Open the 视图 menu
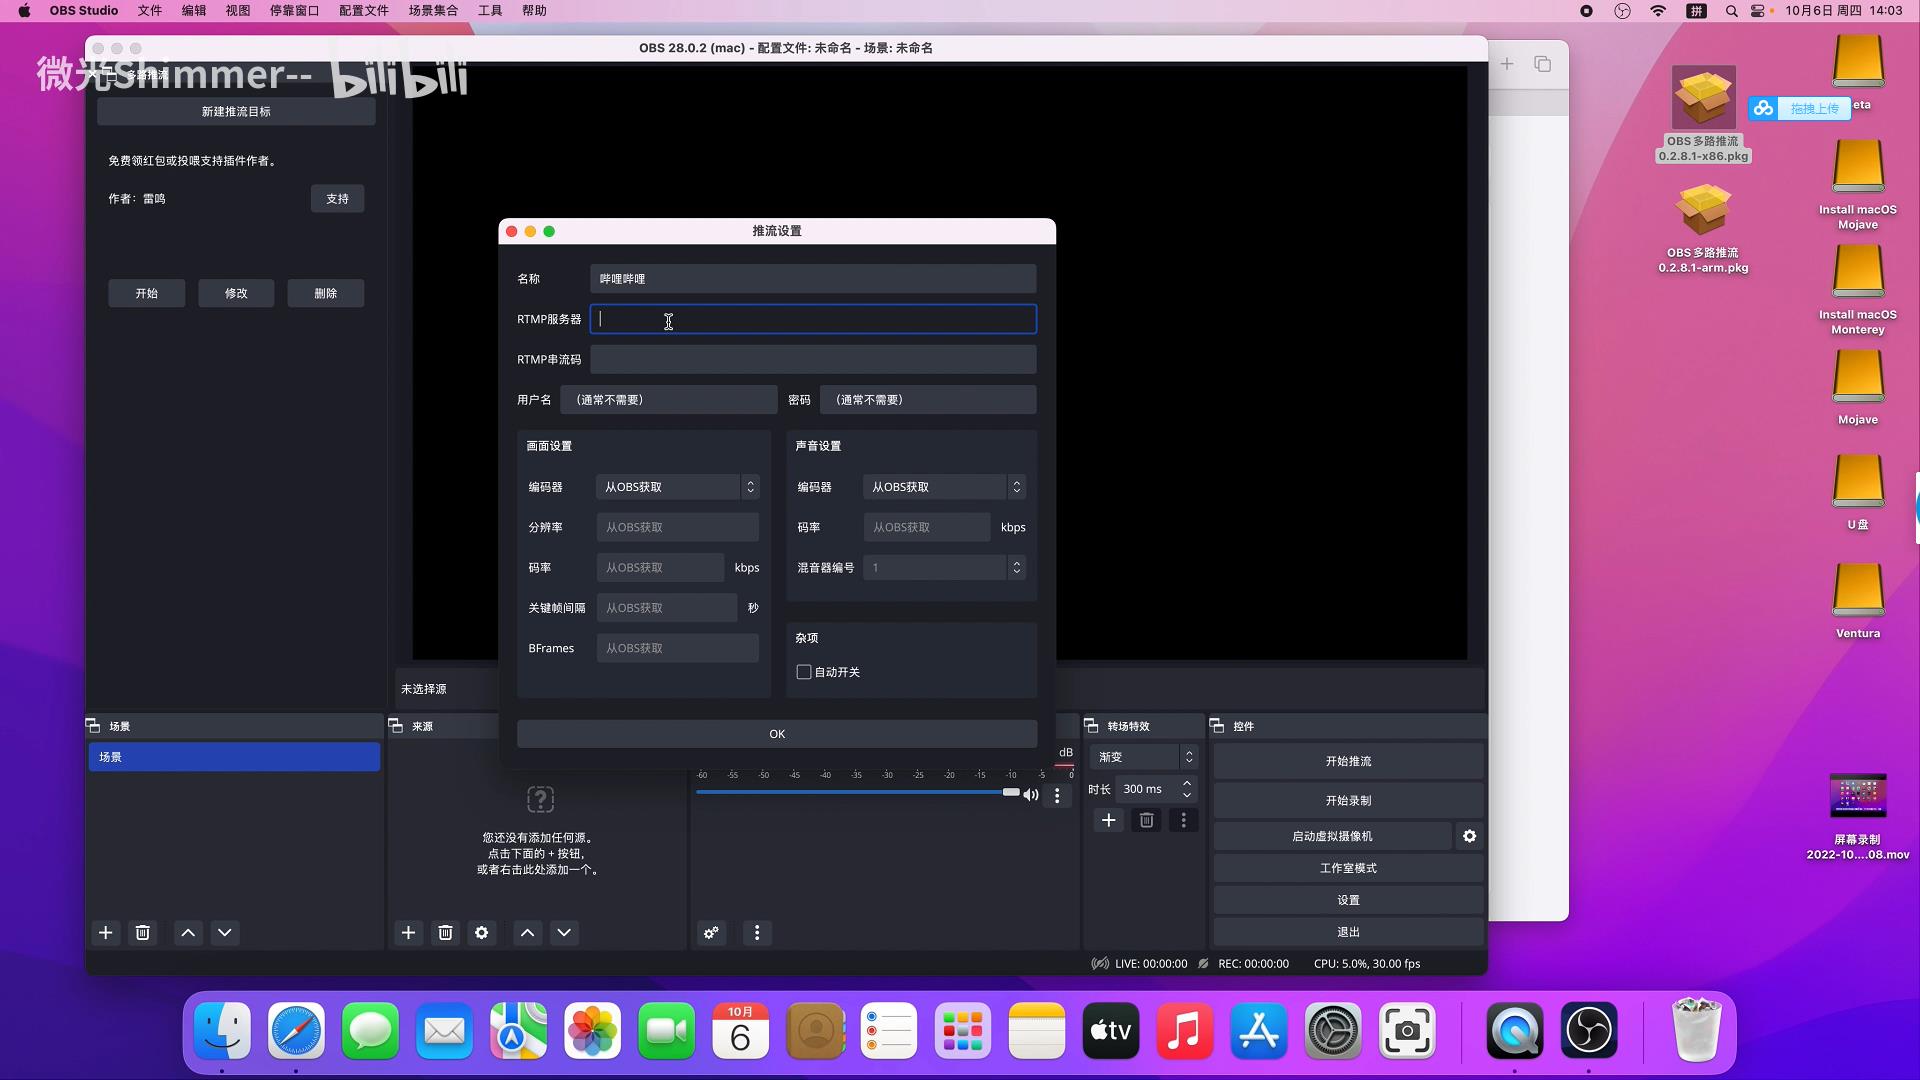Screen dimensions: 1920x1080 [x=238, y=11]
